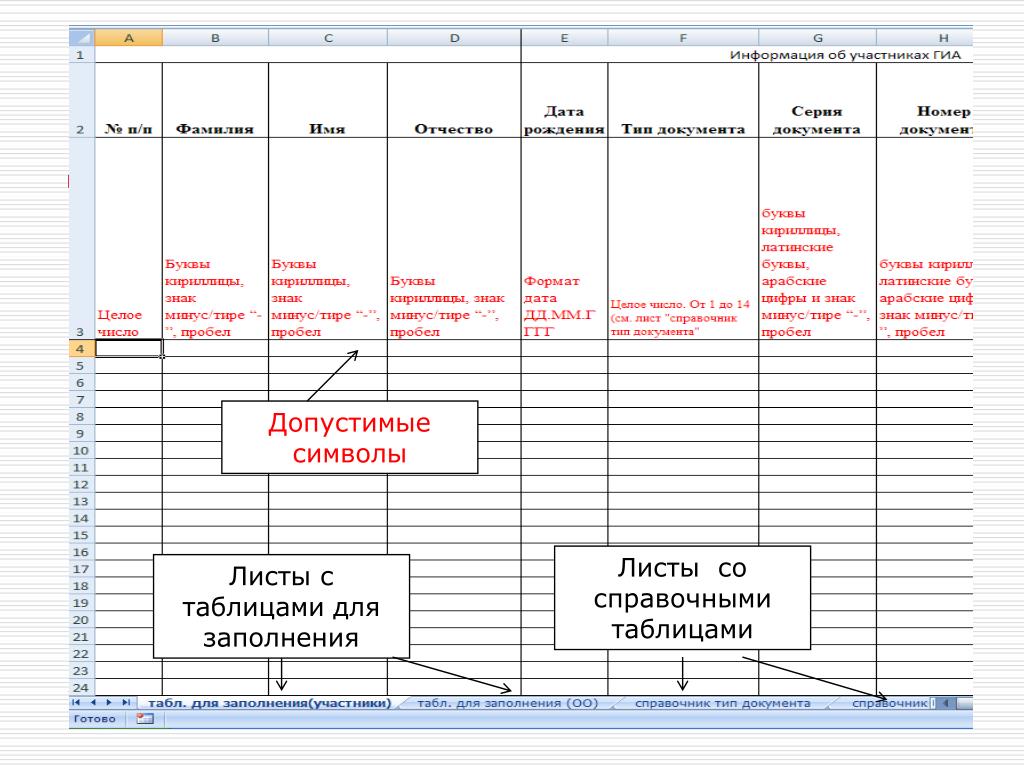The width and height of the screenshot is (1024, 768).
Task: Click the 'Целое число' hint cell
Action: click(x=129, y=238)
